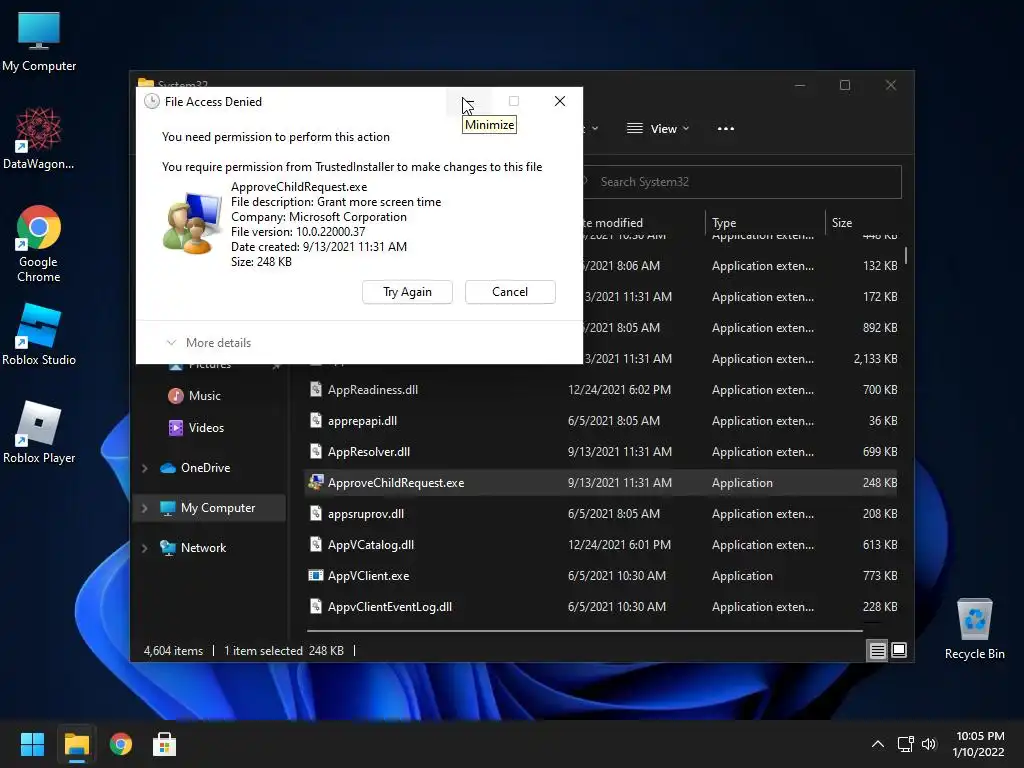
Task: Maximize the System32 Explorer window
Action: tap(845, 86)
